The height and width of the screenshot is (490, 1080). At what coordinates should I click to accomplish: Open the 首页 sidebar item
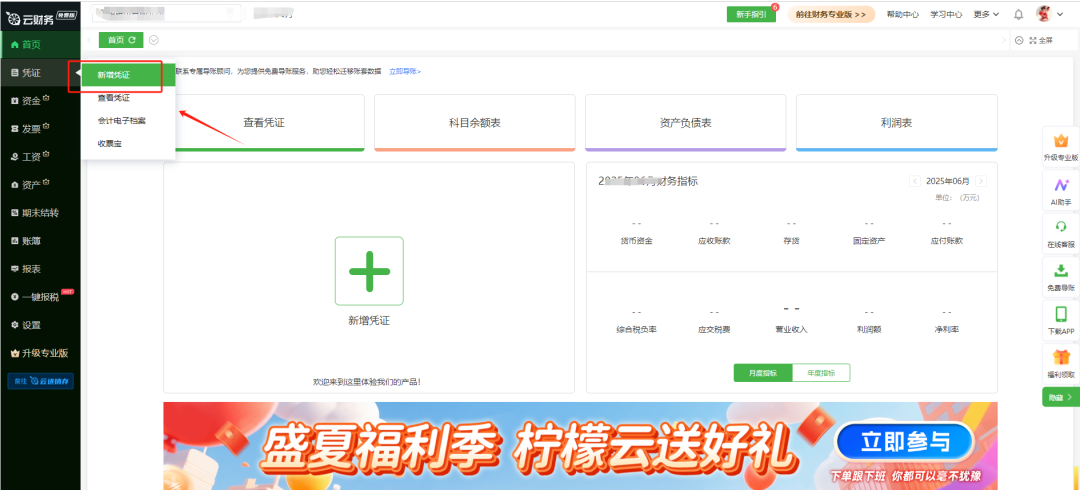point(40,44)
